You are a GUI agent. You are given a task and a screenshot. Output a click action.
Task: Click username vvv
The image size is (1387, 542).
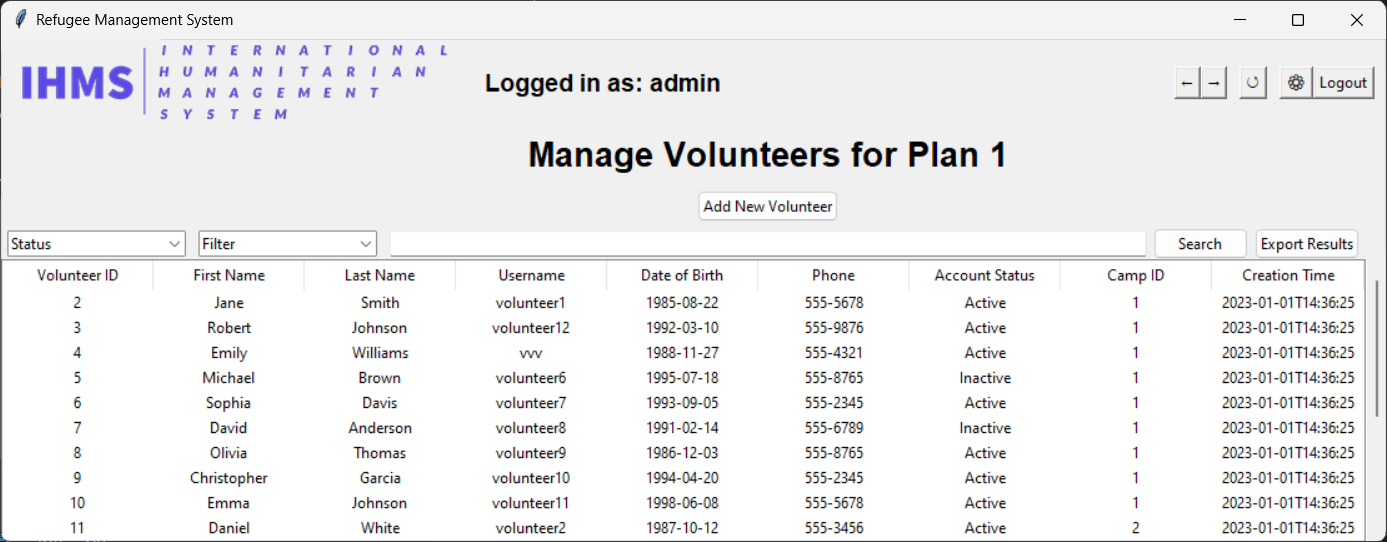pos(531,353)
